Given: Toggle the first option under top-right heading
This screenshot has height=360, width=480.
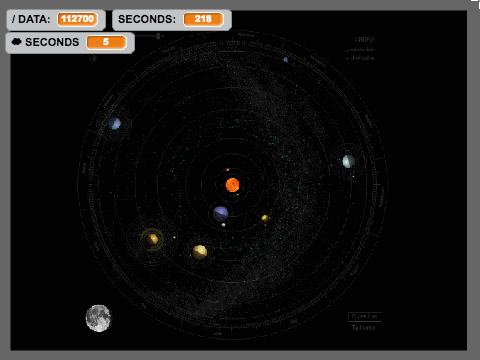Looking at the screenshot, I should pyautogui.click(x=360, y=50).
